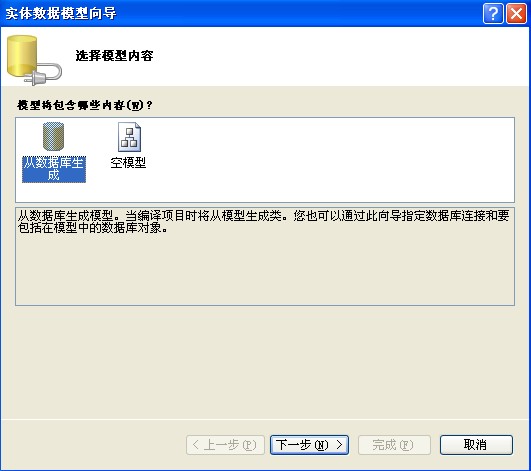Click empty white space in the model list box
Viewport: 531px width, 471px height.
click(x=322, y=159)
